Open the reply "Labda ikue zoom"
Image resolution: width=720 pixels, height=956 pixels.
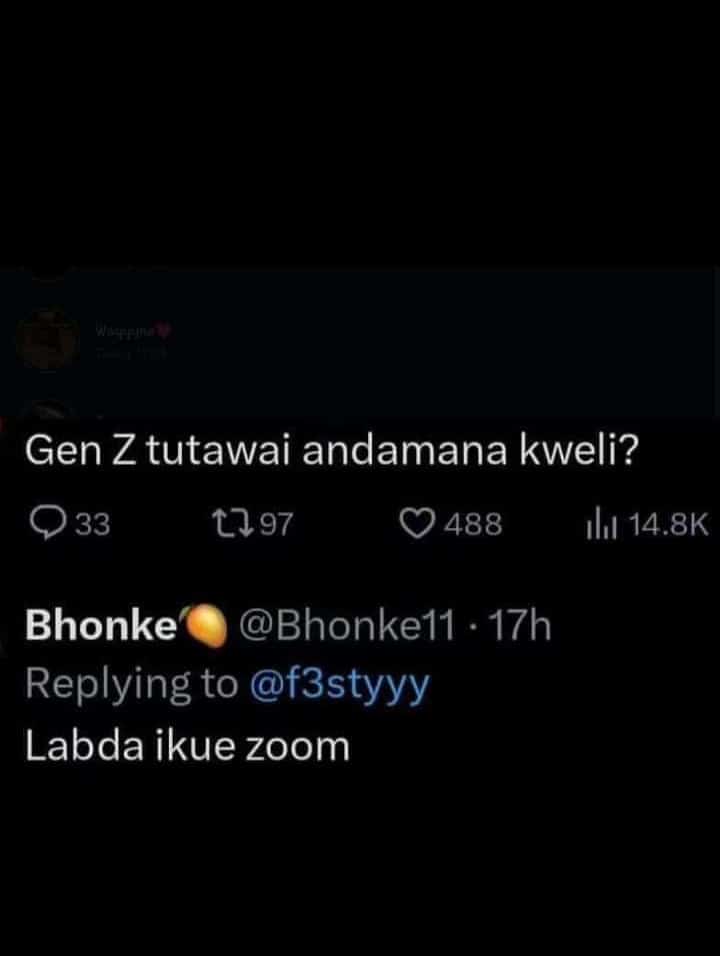(187, 745)
